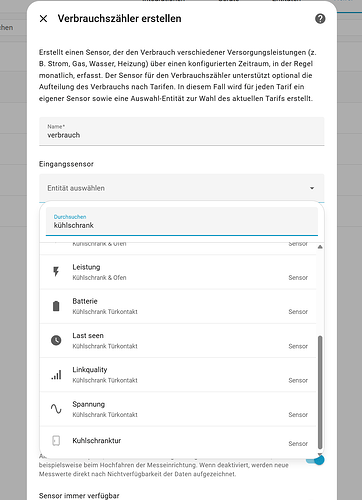
Task: Click the lightning bolt icon next to Leistung
Action: click(56, 272)
